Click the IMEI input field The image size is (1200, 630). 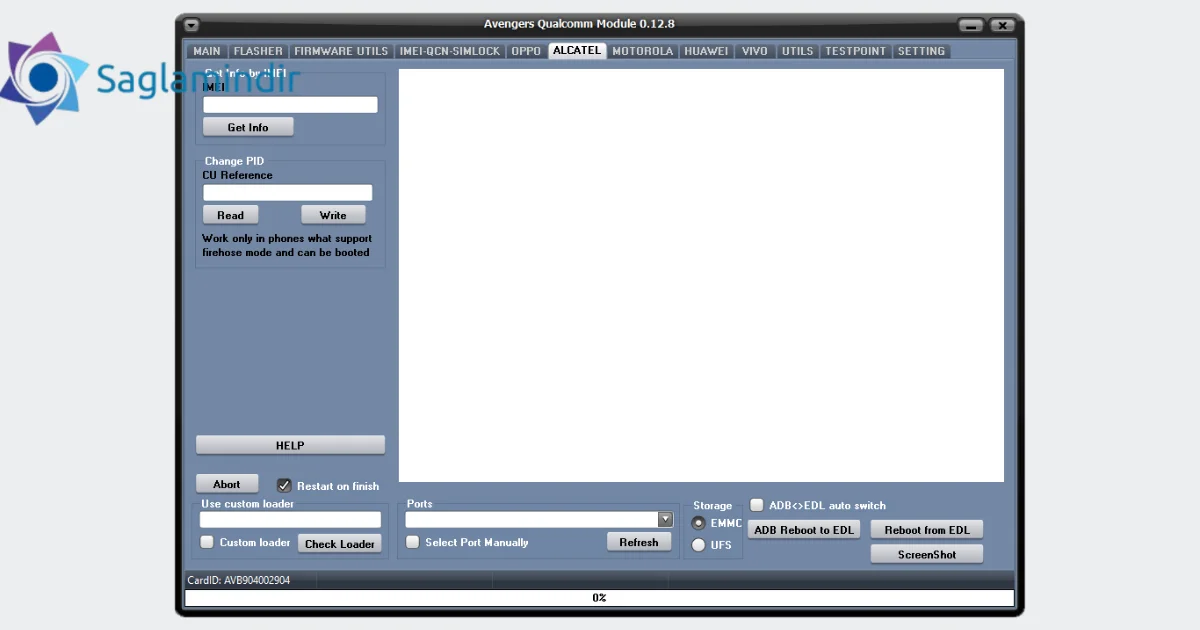click(290, 105)
